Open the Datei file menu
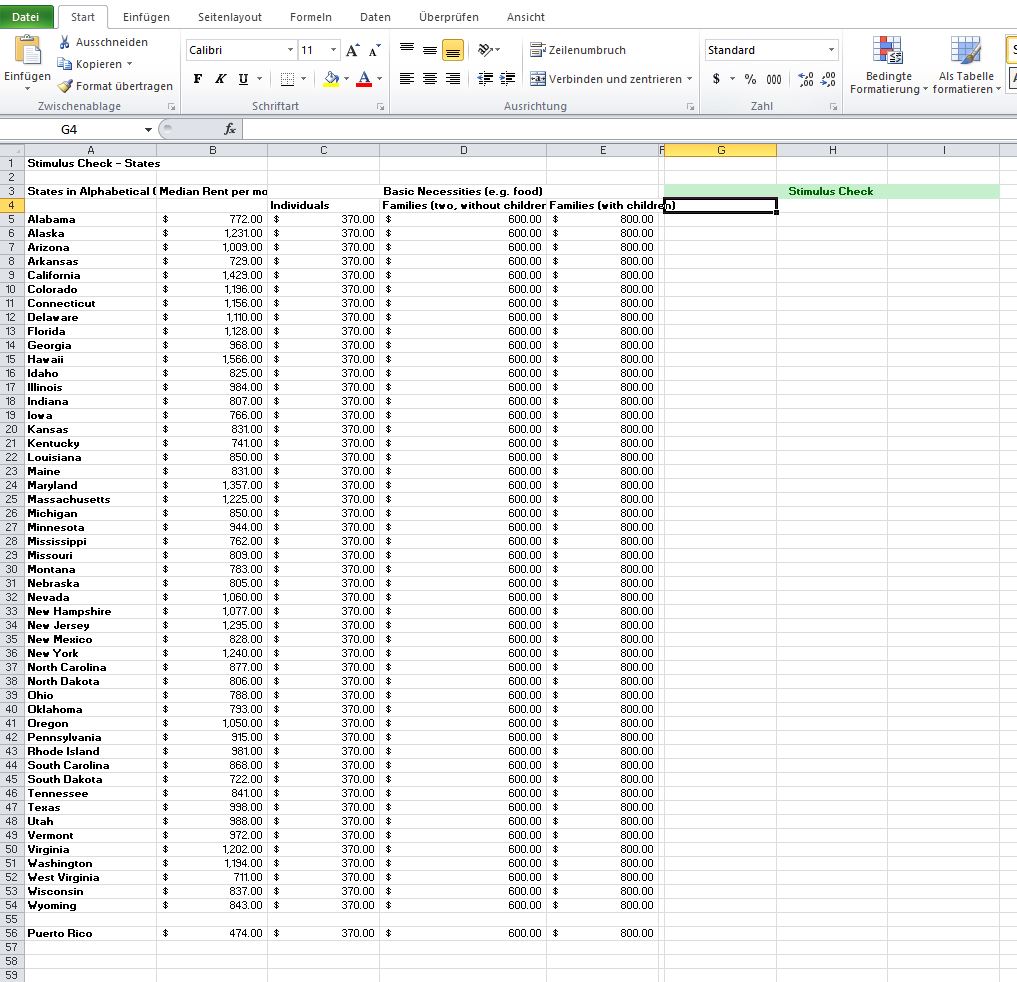Viewport: 1017px width, 982px height. click(26, 17)
